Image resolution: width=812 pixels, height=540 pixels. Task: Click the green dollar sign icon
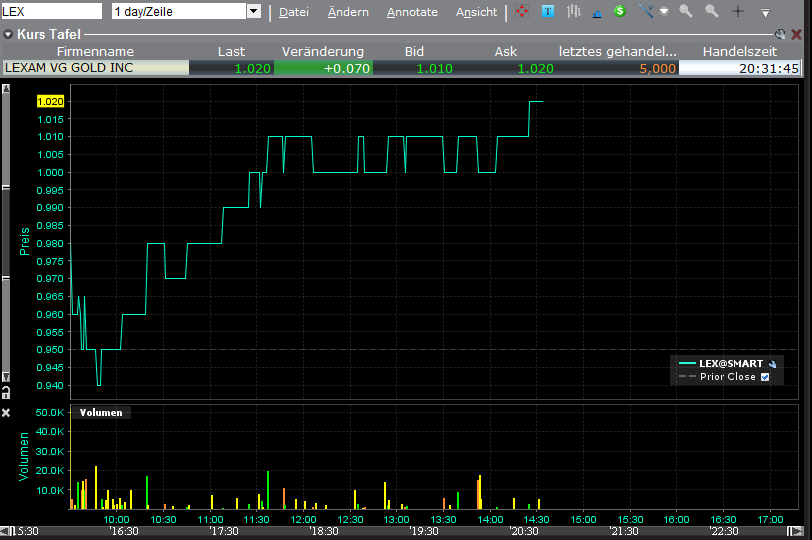[x=620, y=12]
